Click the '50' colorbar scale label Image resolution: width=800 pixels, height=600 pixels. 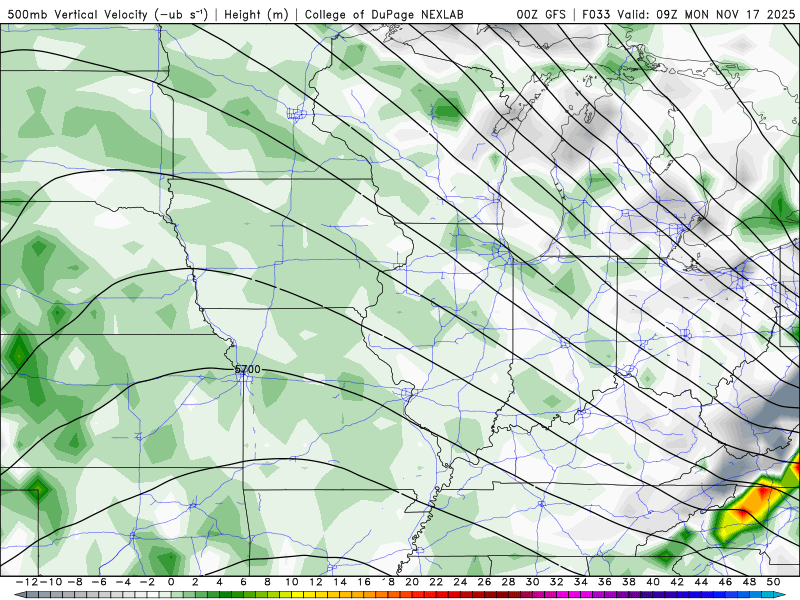(x=773, y=582)
